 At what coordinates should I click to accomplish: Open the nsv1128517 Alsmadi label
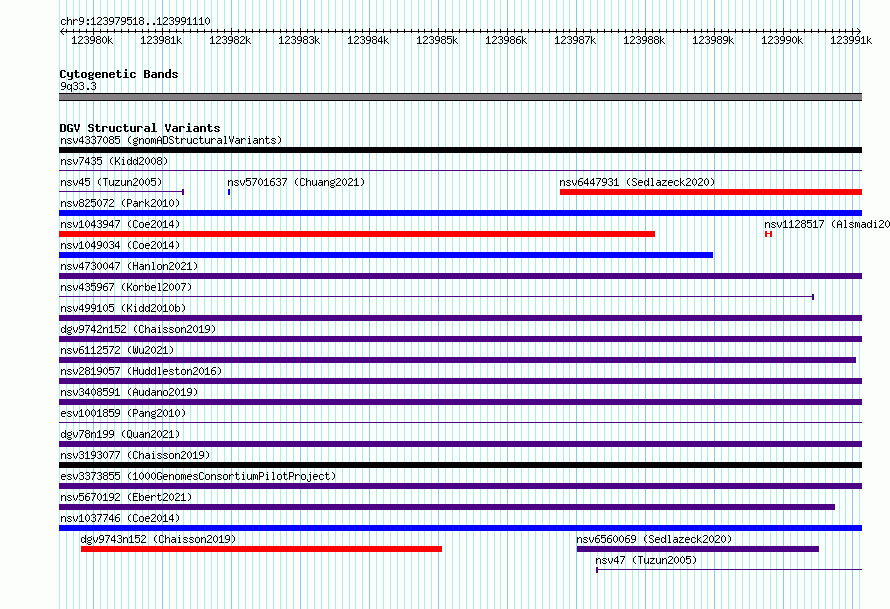coord(827,224)
